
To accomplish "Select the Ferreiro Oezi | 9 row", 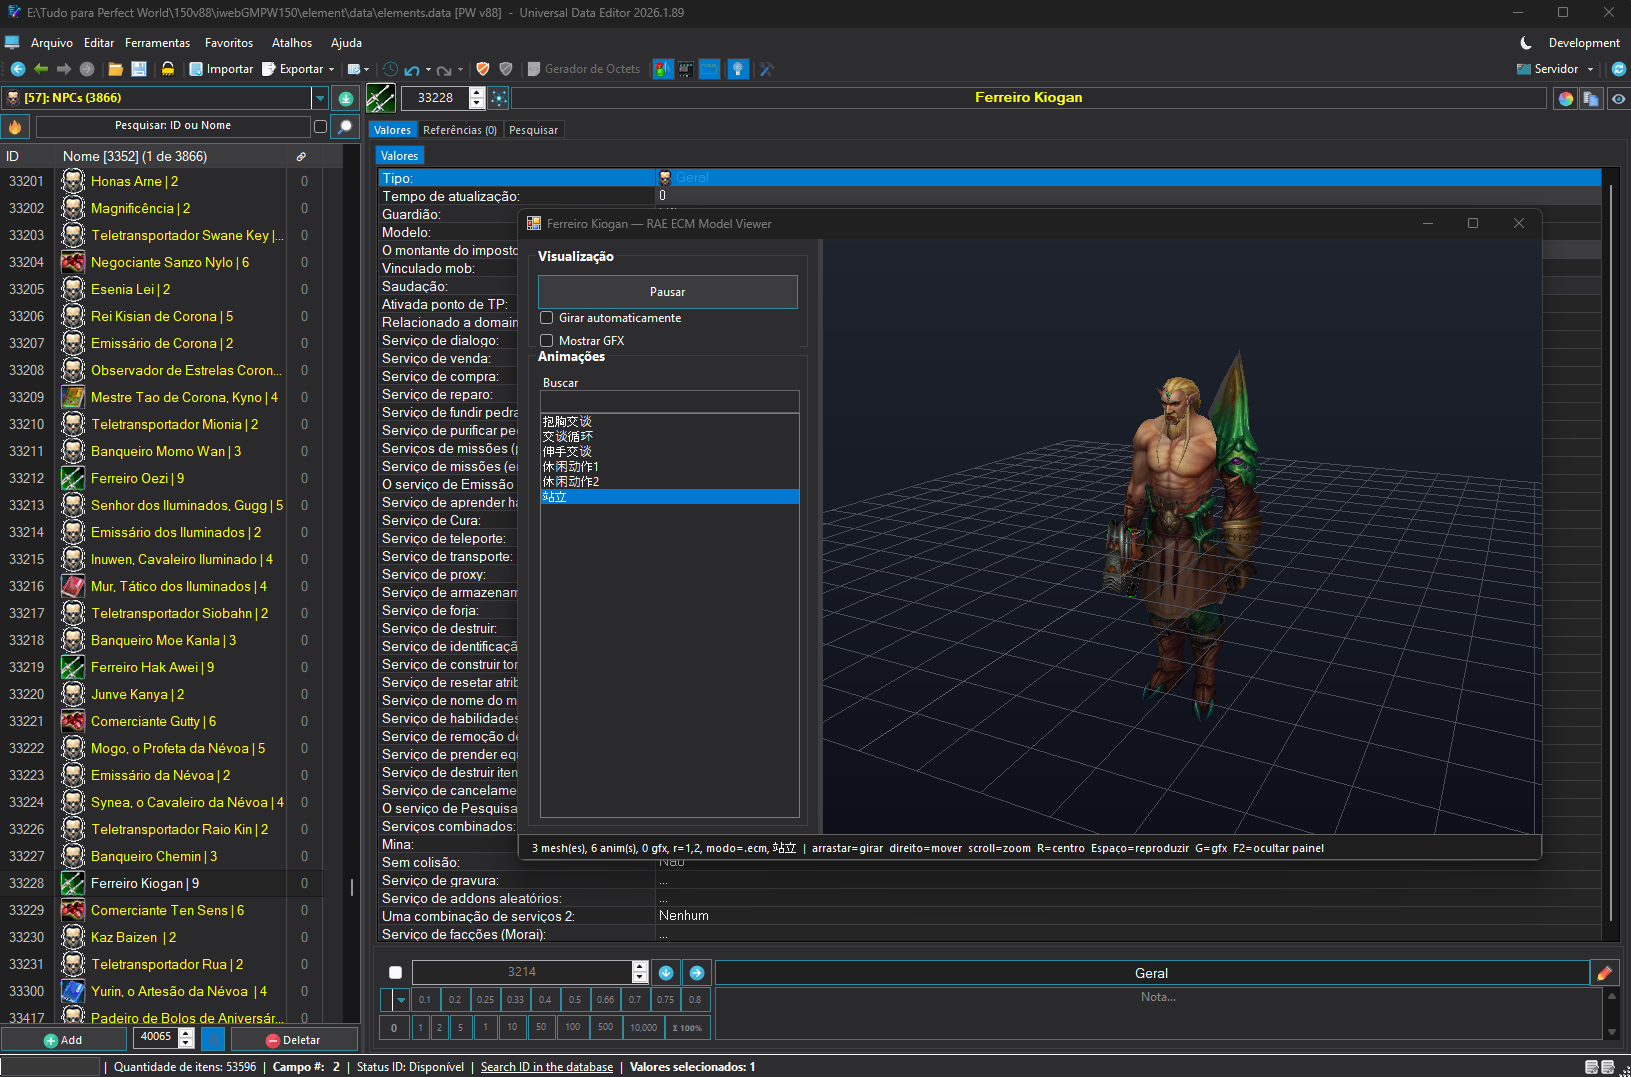I will tap(162, 478).
